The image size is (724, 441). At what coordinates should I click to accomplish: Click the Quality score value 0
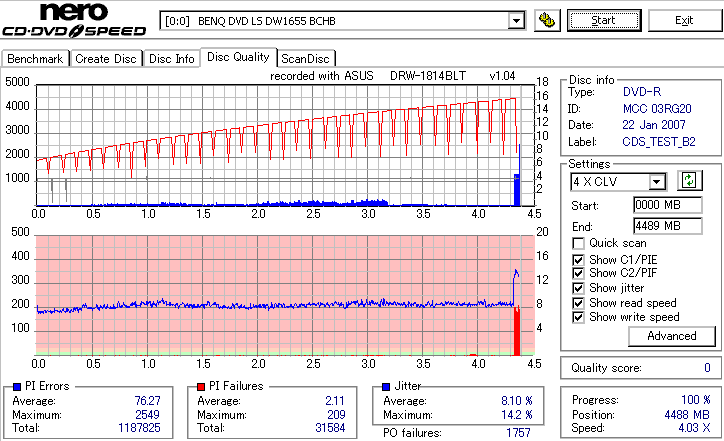707,368
